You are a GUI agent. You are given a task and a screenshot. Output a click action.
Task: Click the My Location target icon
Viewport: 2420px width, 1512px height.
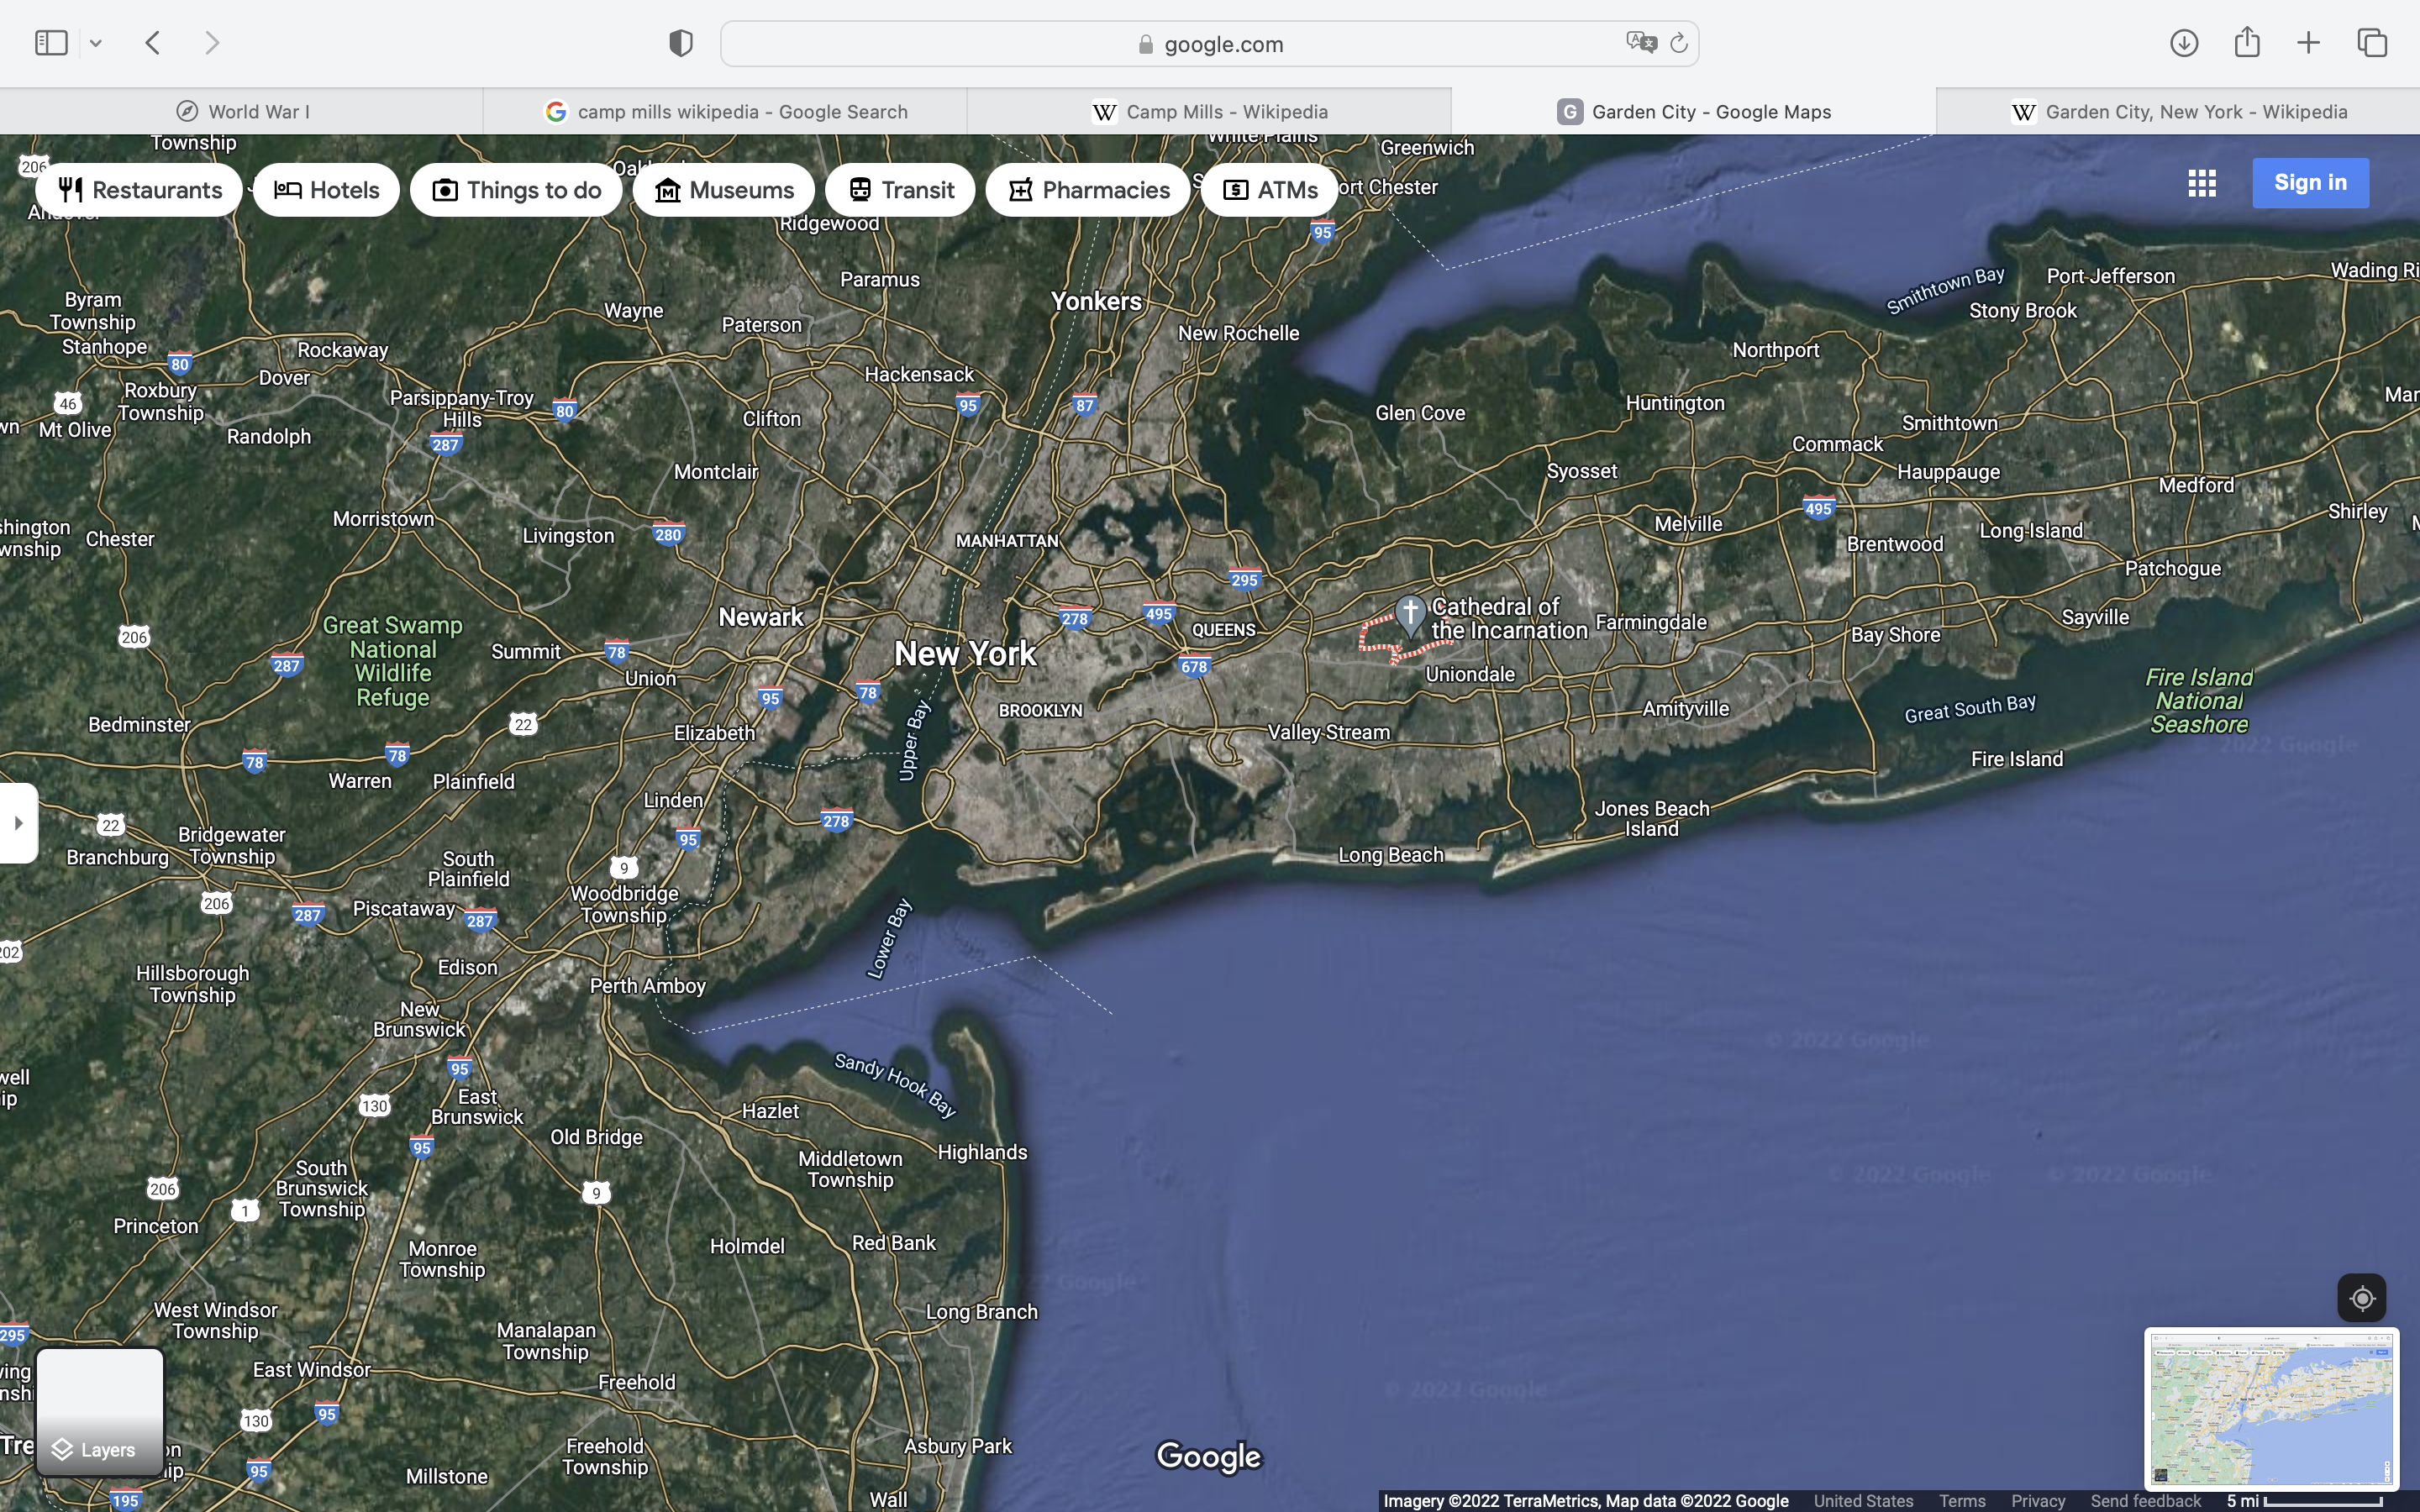click(x=2362, y=1299)
